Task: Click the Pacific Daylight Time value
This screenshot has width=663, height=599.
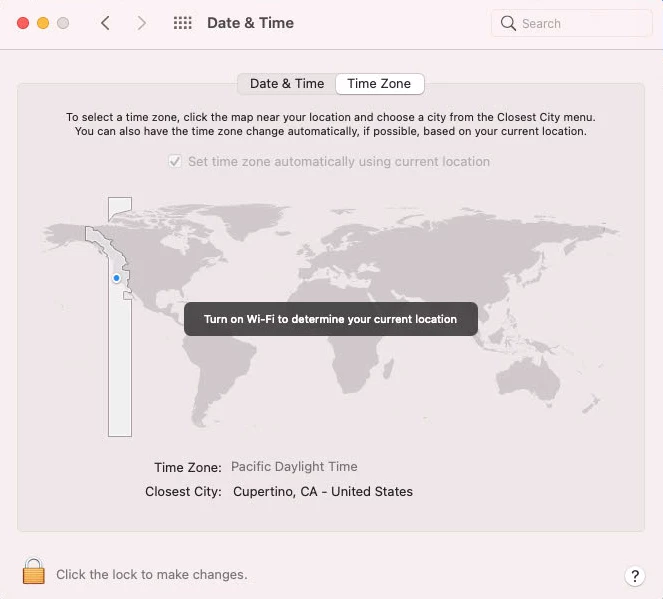Action: [294, 467]
